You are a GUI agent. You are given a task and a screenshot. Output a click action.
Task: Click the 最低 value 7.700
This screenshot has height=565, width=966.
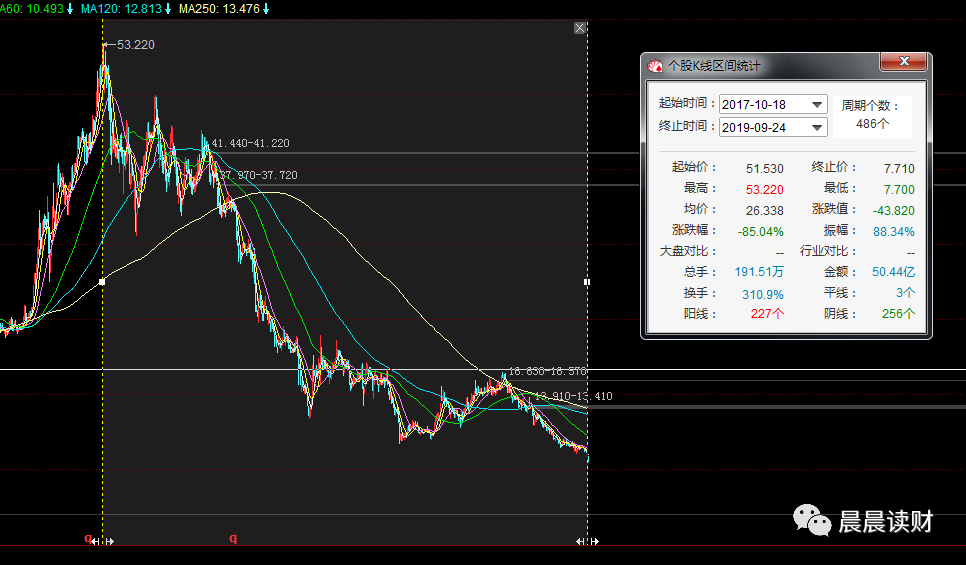tap(899, 190)
